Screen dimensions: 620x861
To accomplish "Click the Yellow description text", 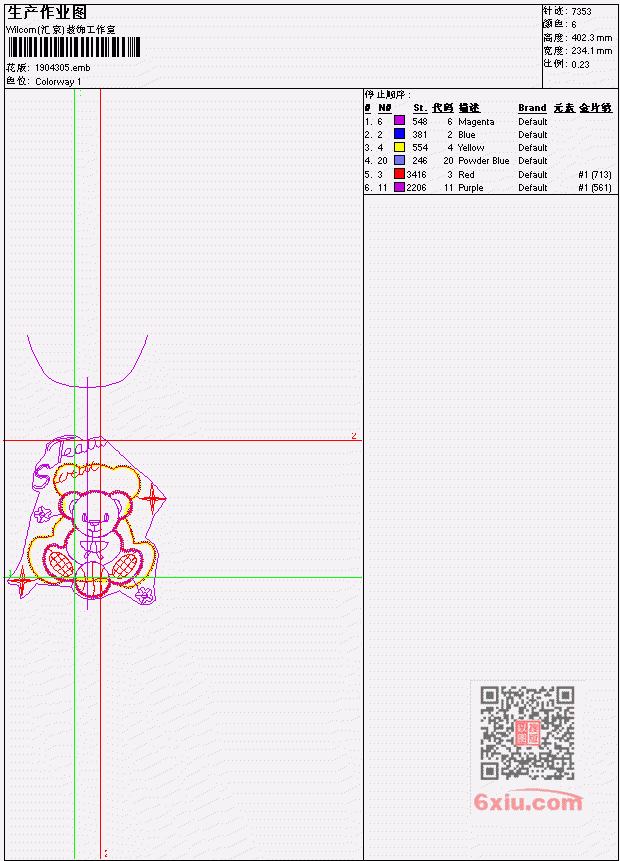I will (x=471, y=148).
